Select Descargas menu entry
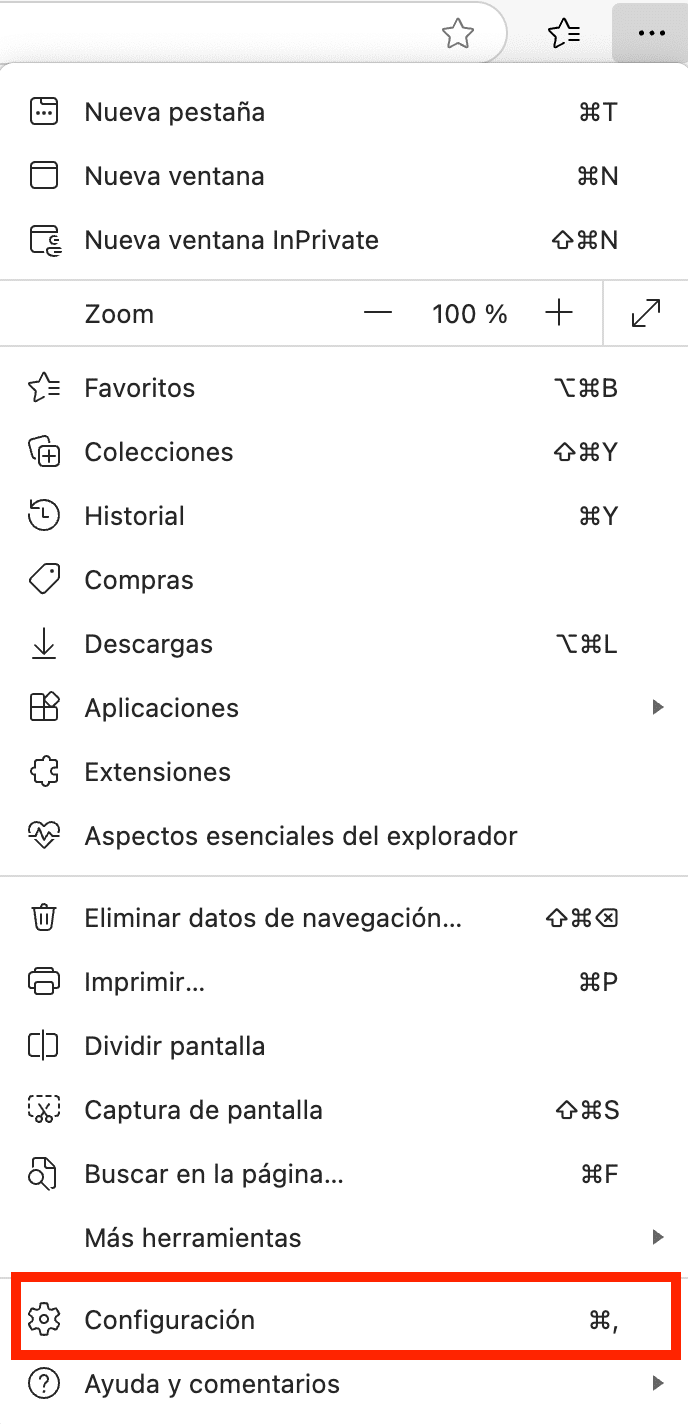 tap(149, 644)
